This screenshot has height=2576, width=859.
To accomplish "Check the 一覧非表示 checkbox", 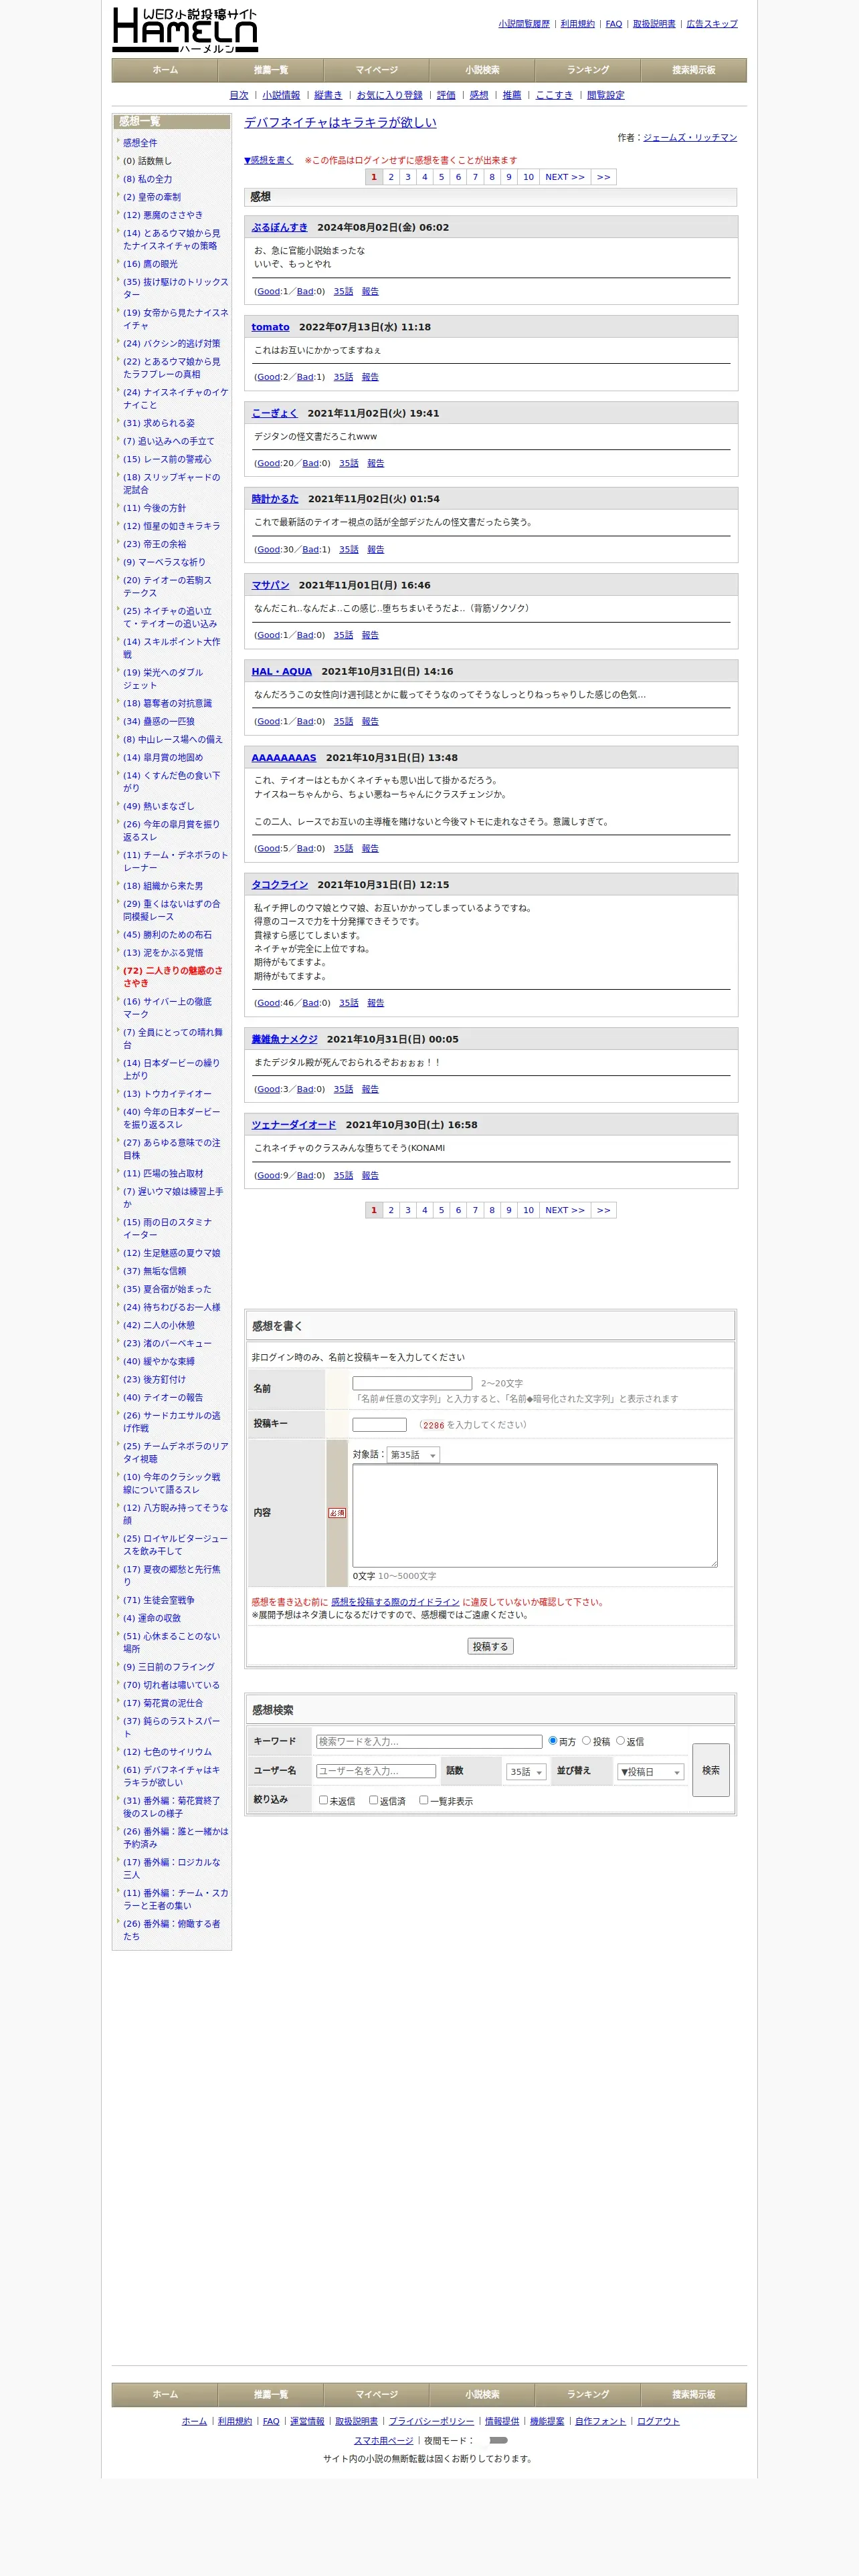I will tap(423, 1799).
